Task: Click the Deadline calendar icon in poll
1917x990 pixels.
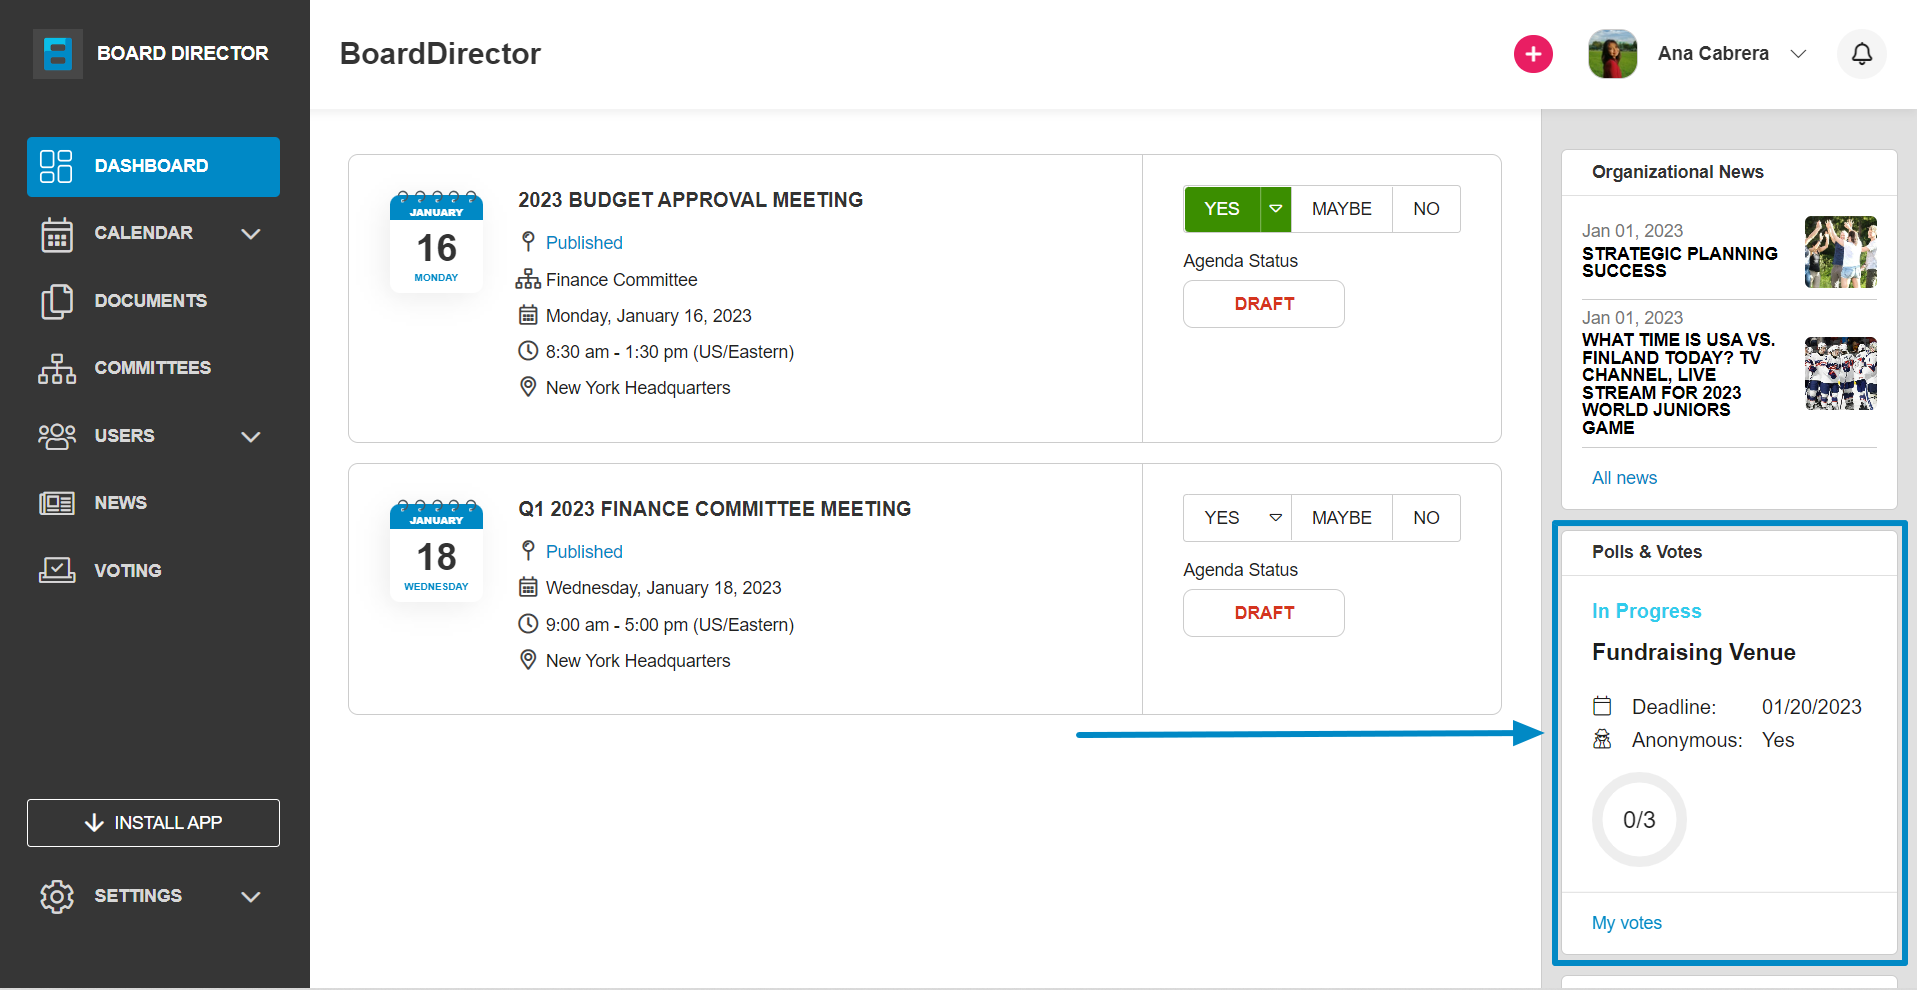Action: (1602, 706)
